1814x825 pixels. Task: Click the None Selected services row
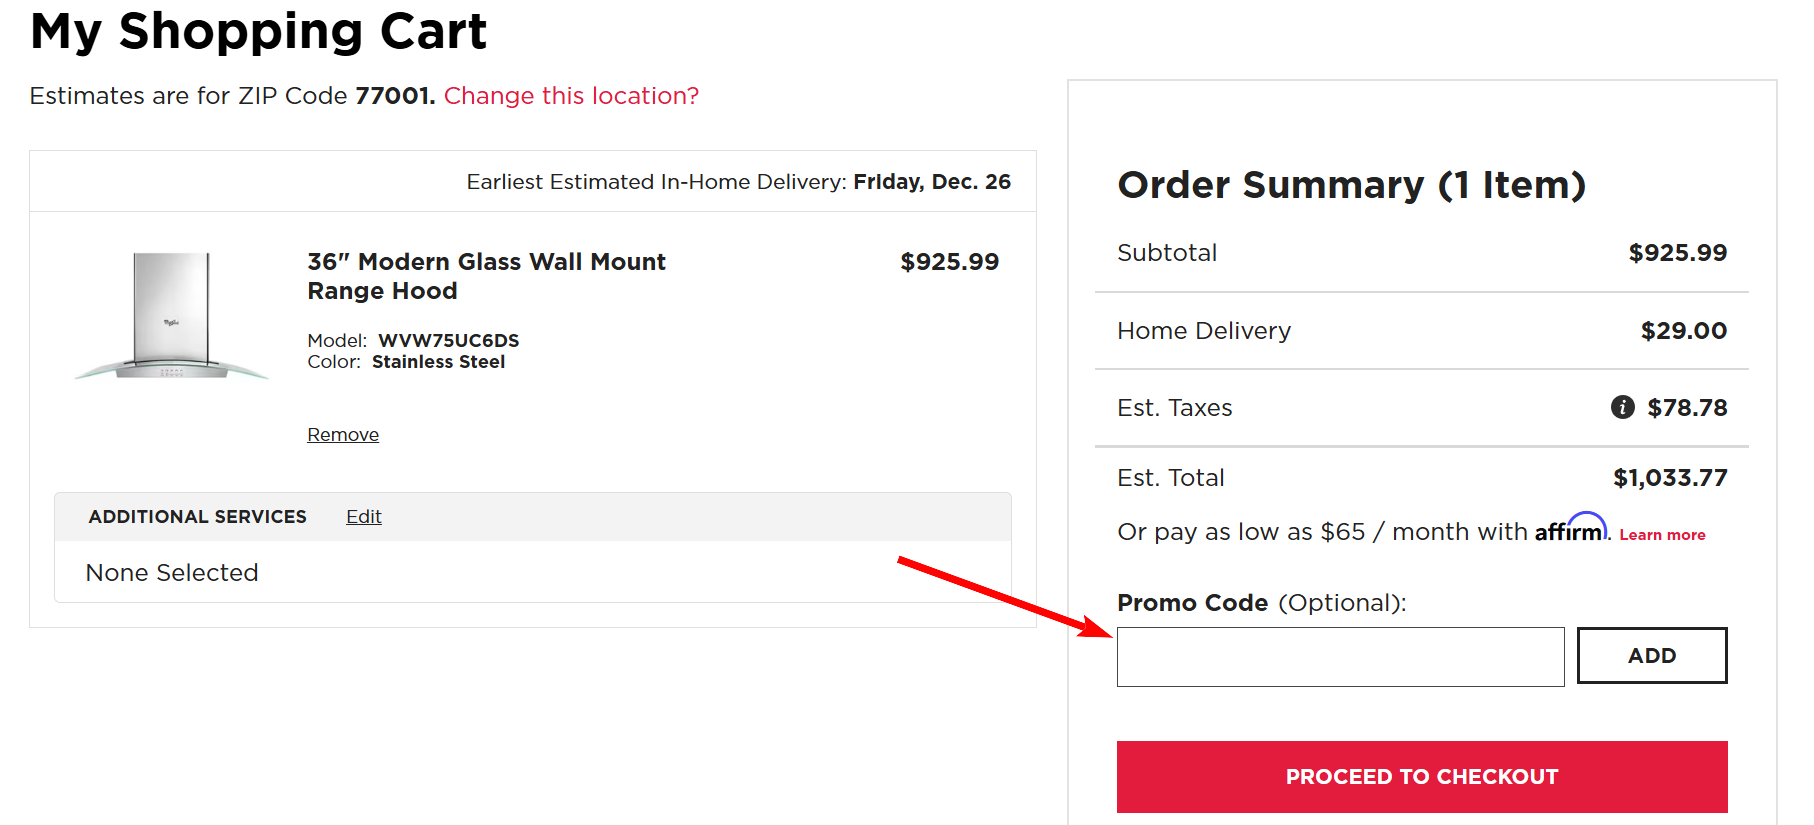[172, 572]
